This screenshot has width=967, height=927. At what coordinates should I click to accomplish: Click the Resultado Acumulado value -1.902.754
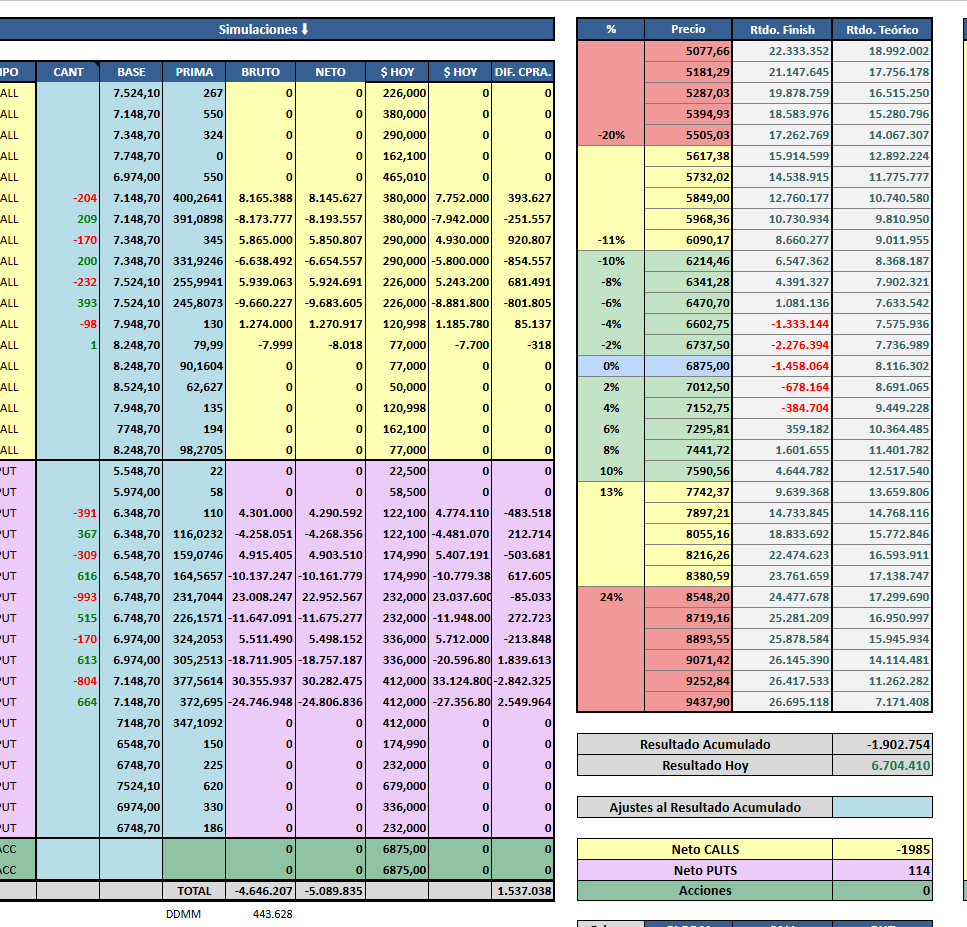[882, 744]
